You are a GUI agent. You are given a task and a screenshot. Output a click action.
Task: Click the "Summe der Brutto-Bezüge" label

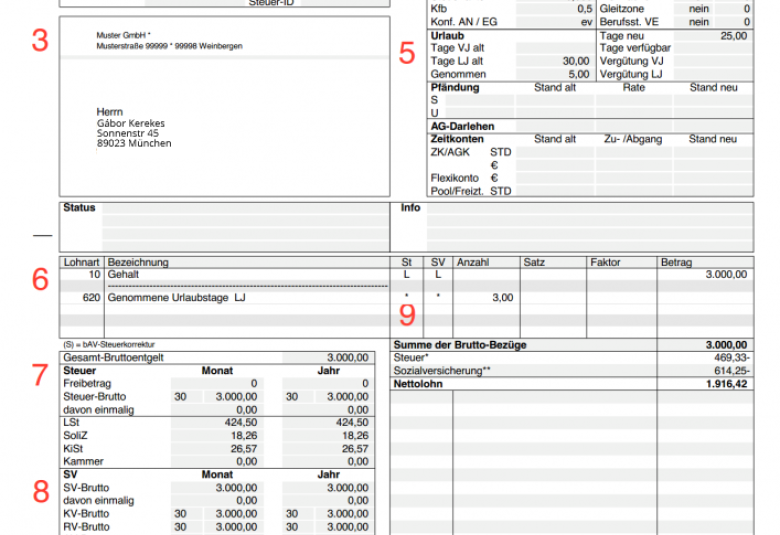[460, 345]
